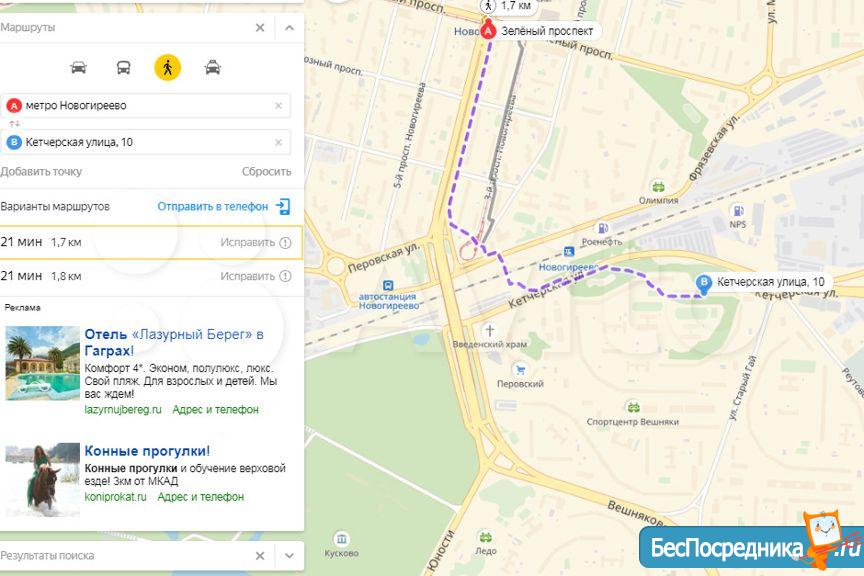Image resolution: width=864 pixels, height=576 pixels.
Task: Select the public transport bus icon
Action: coord(123,68)
